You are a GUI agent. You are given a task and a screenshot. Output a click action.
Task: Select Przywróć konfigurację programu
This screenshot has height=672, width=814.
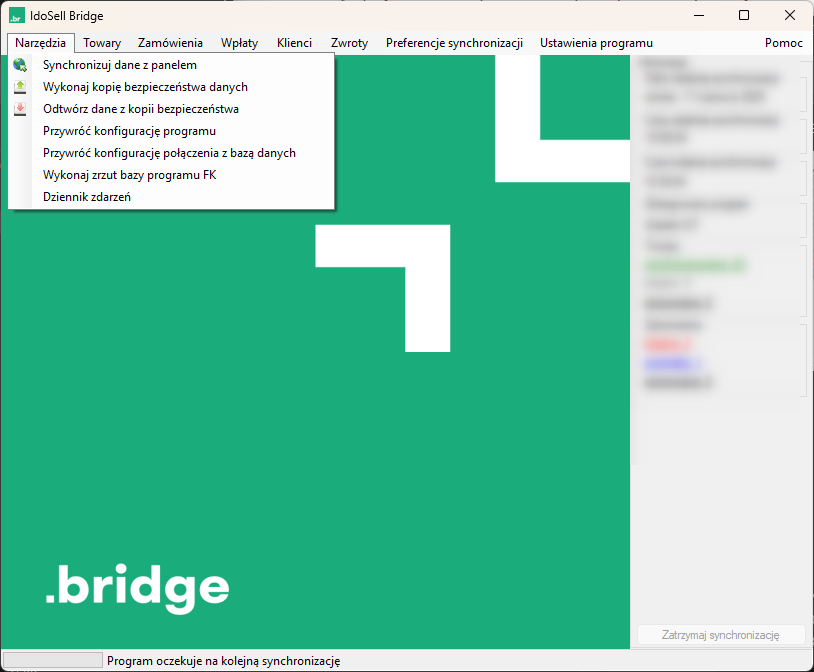coord(171,131)
